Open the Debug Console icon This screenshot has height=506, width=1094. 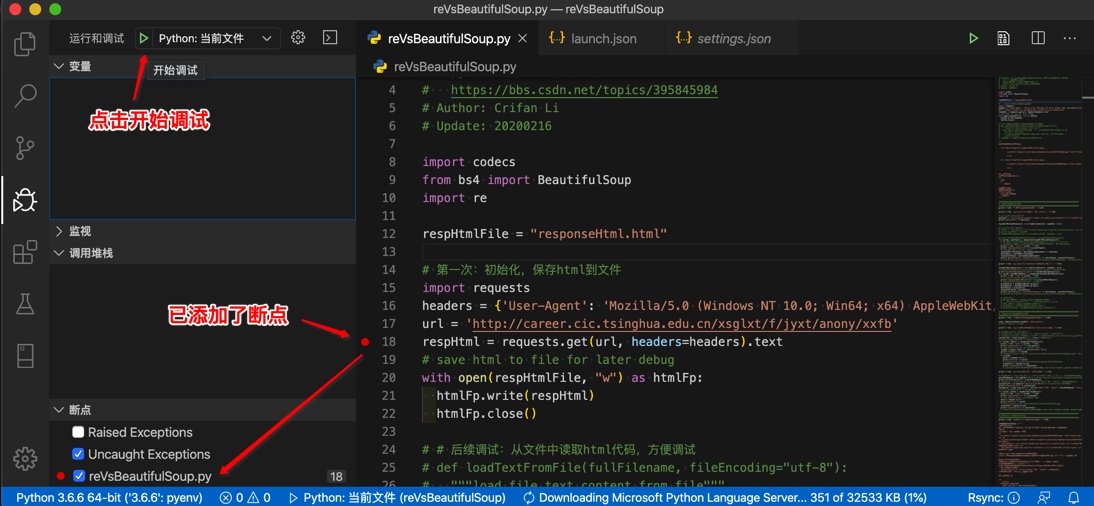click(330, 38)
